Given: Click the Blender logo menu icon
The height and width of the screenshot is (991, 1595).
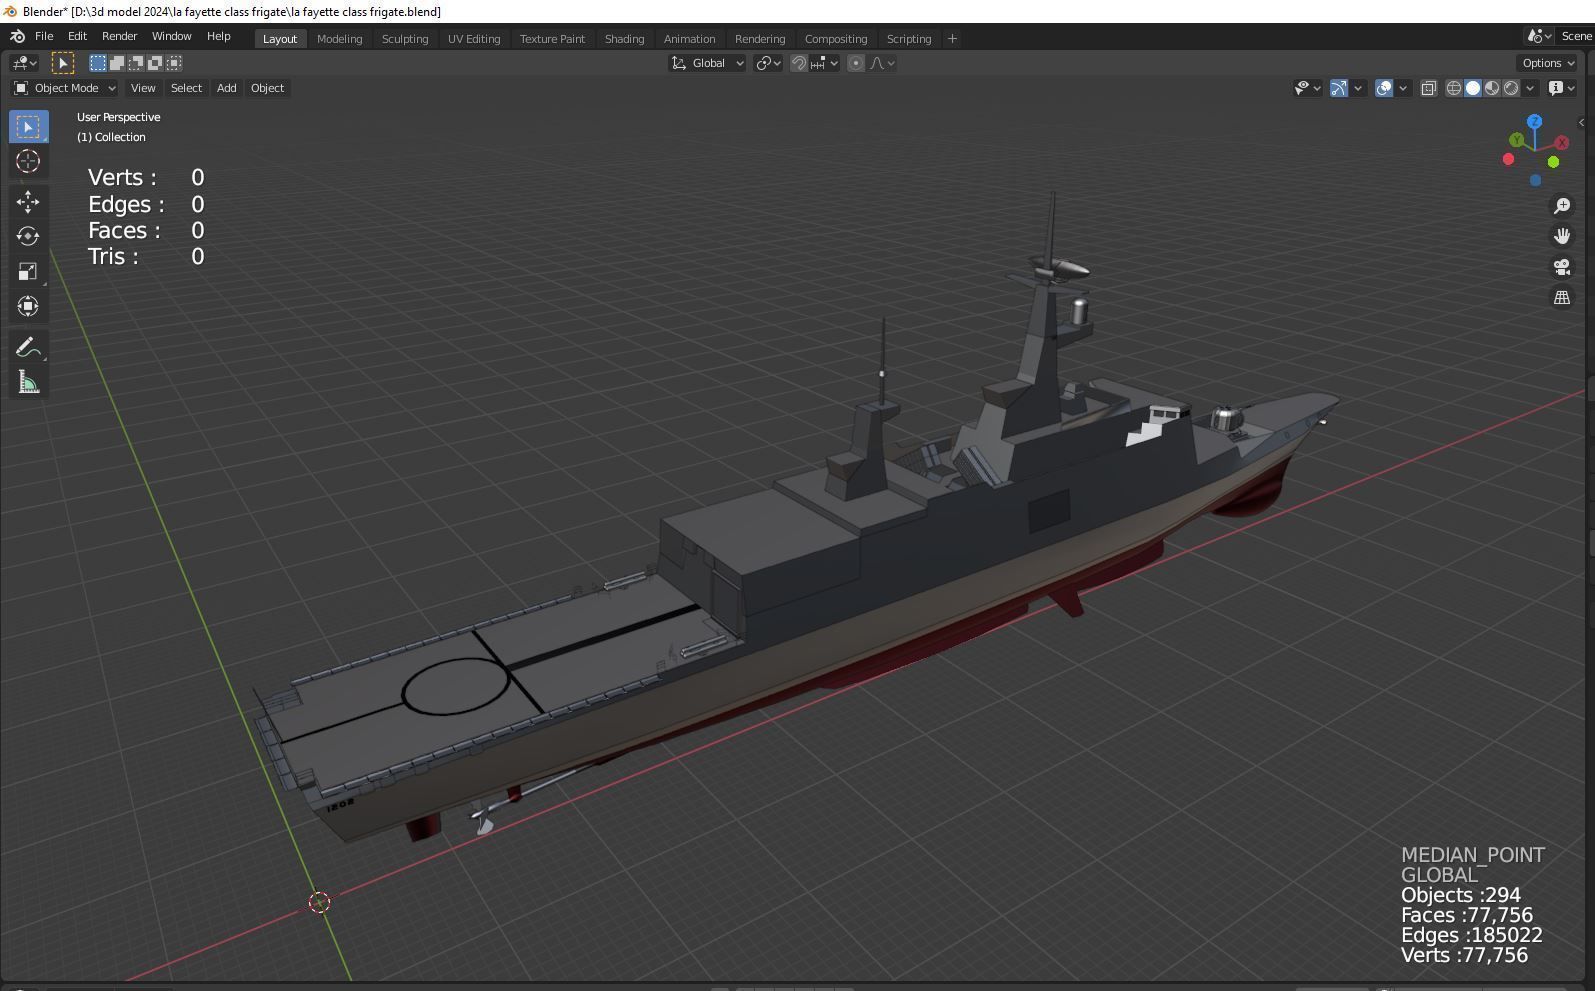Looking at the screenshot, I should click(x=17, y=36).
